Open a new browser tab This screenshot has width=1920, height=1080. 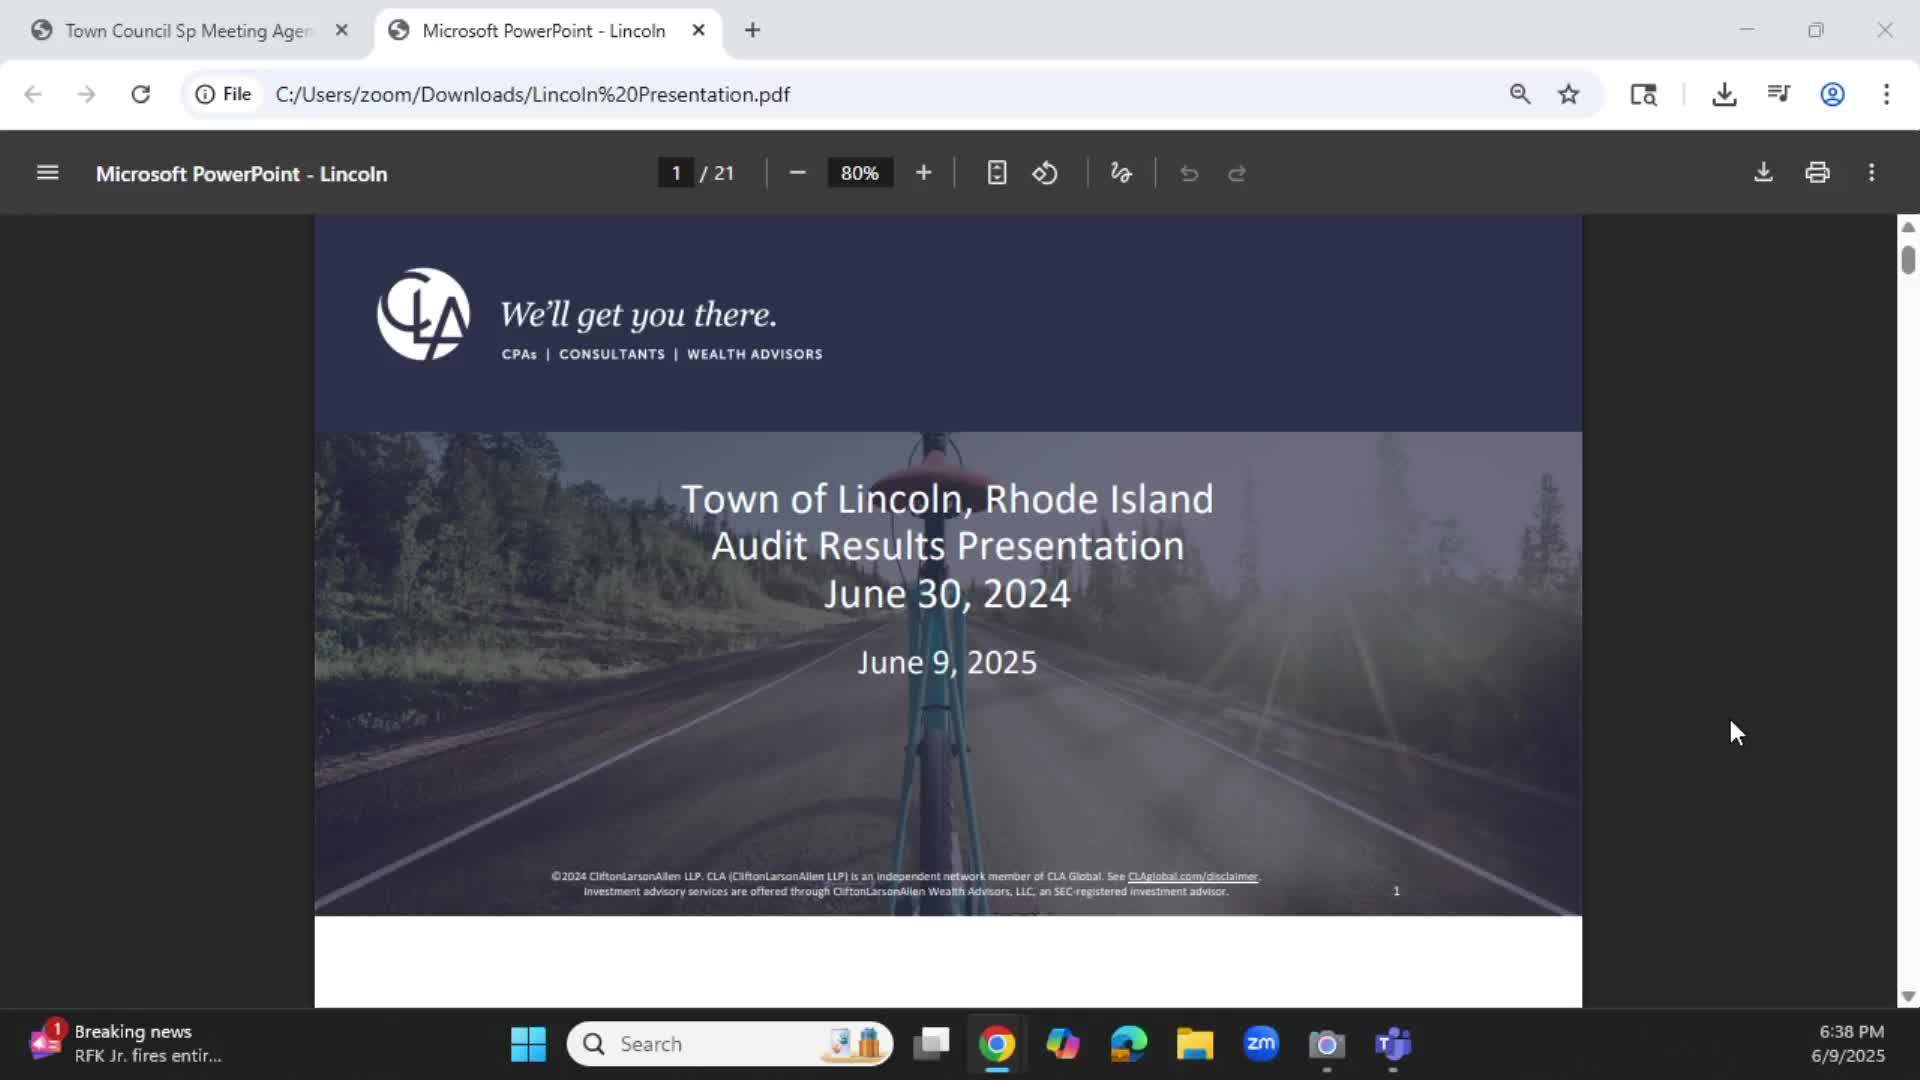coord(752,31)
